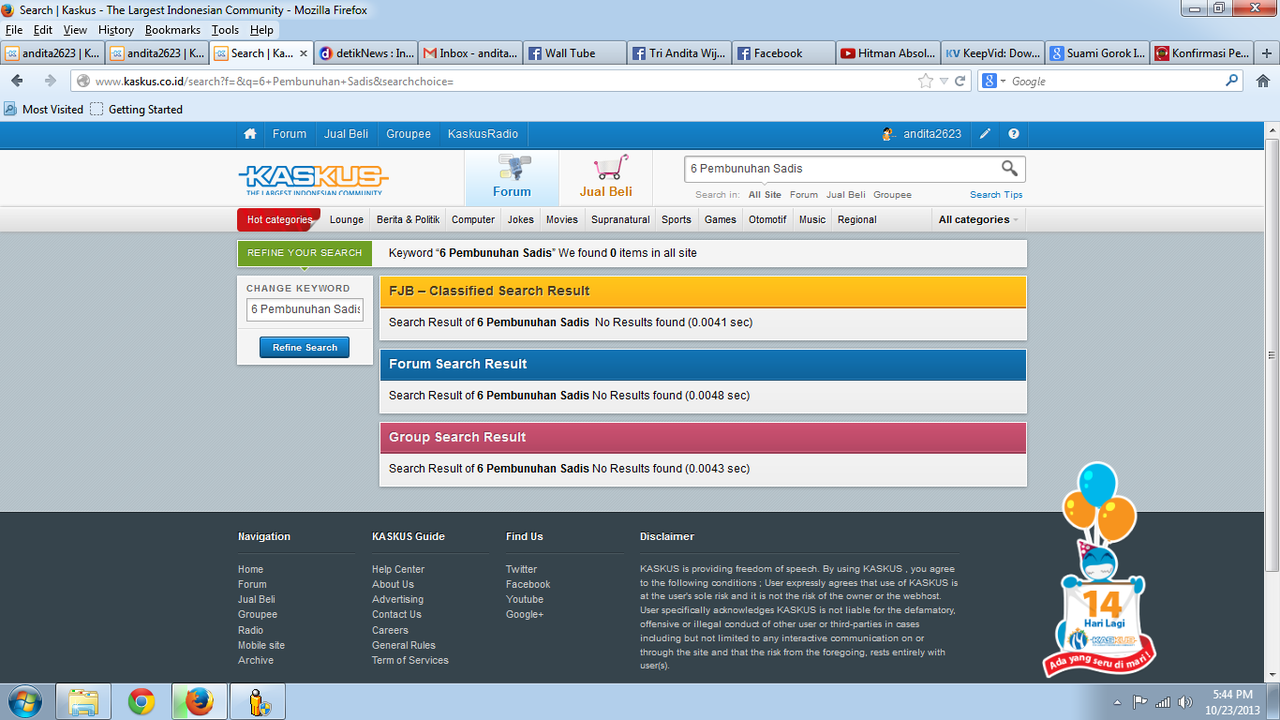Click Groupee in the blue navigation bar
Viewport: 1280px width, 720px height.
pyautogui.click(x=408, y=134)
